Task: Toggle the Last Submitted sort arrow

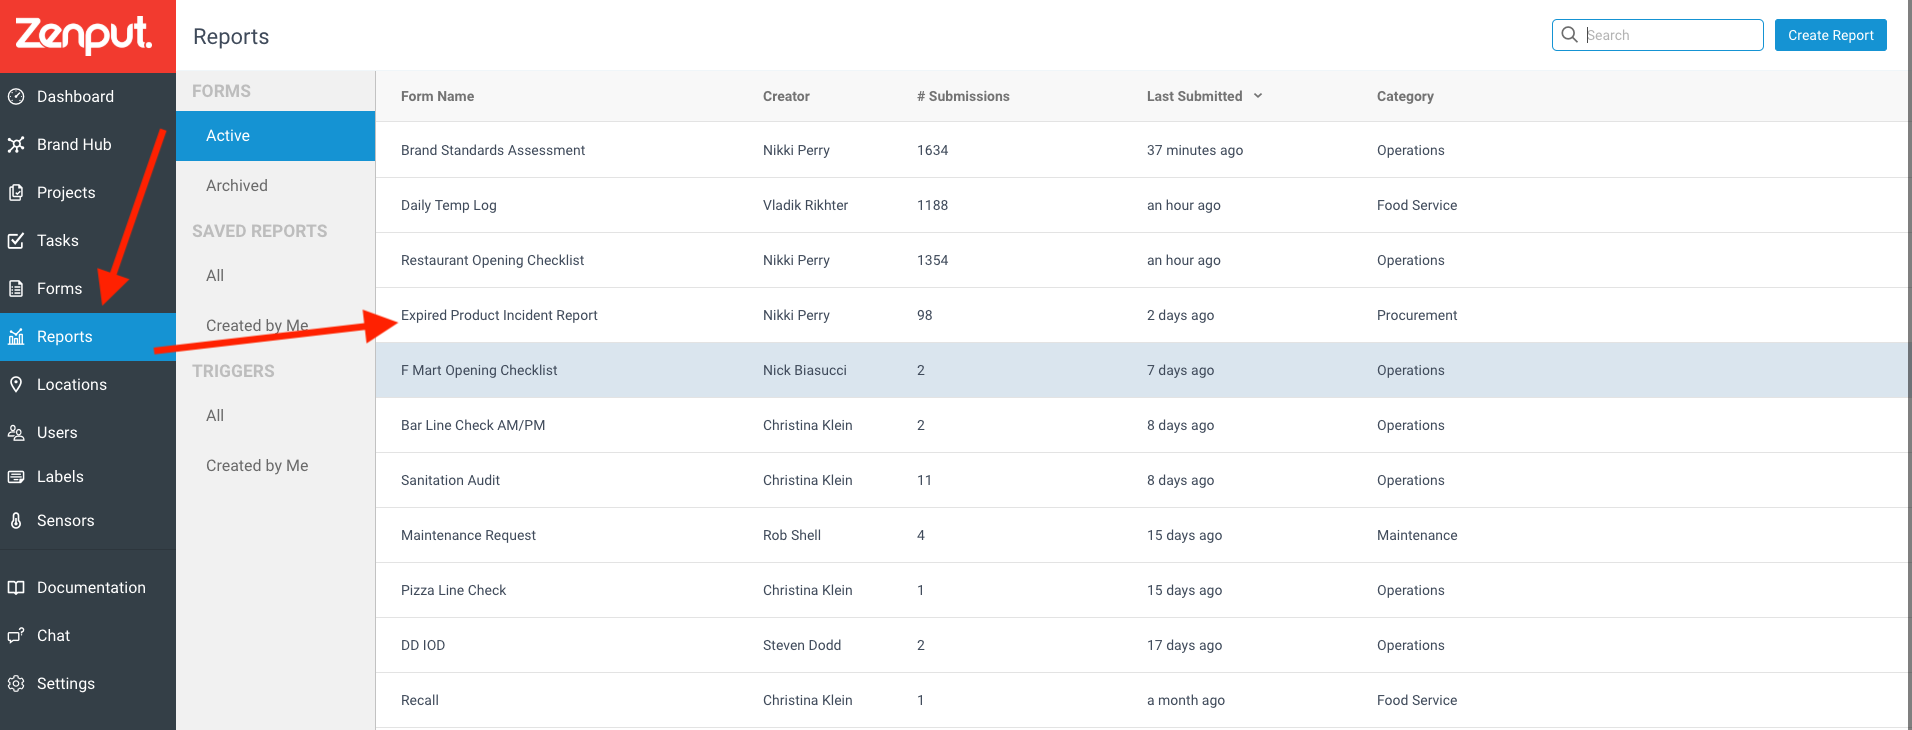Action: pyautogui.click(x=1258, y=96)
